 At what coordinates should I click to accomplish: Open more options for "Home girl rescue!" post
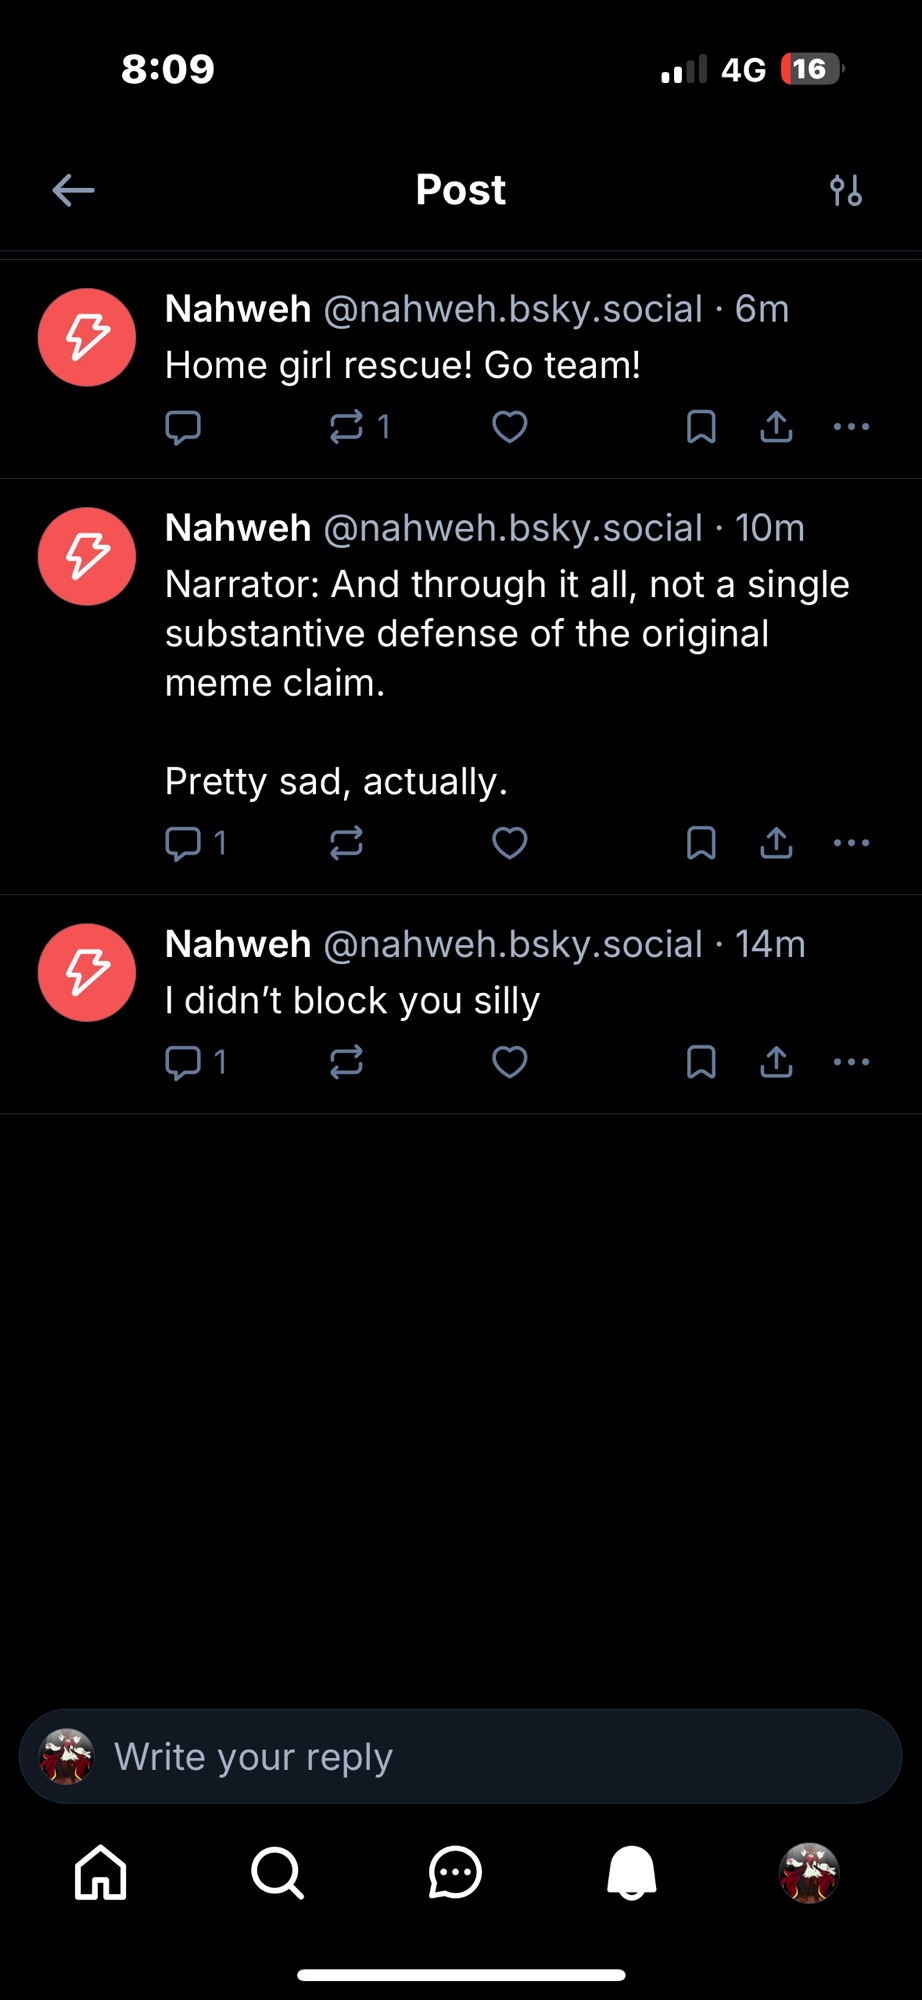pos(851,427)
